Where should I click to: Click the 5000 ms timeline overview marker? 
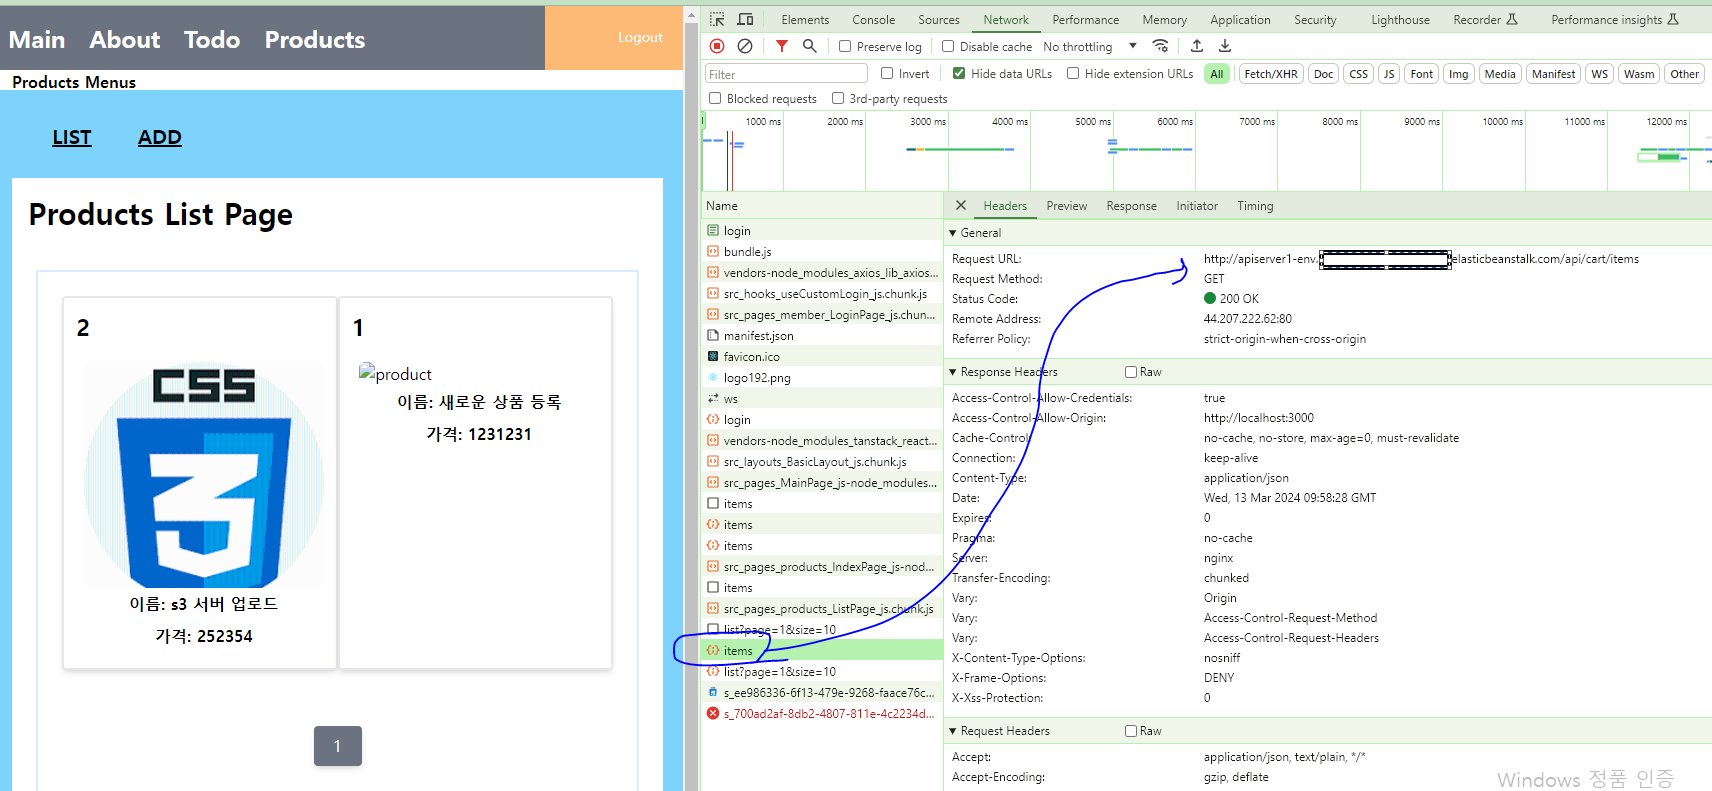1092,121
